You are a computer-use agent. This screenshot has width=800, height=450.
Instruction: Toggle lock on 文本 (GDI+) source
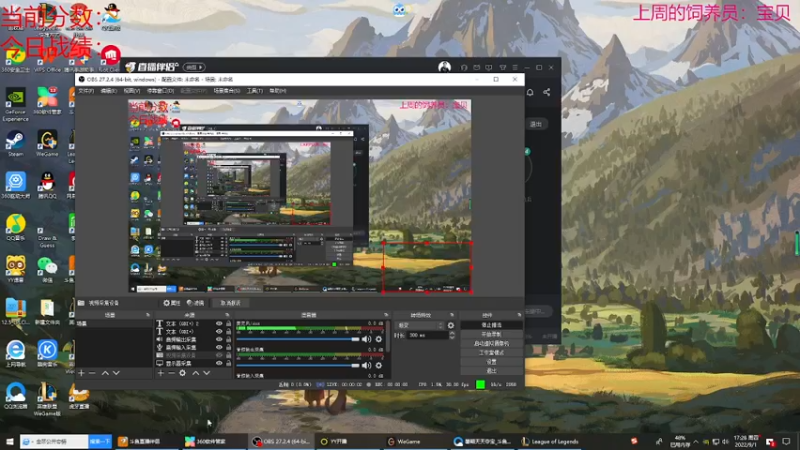(228, 332)
